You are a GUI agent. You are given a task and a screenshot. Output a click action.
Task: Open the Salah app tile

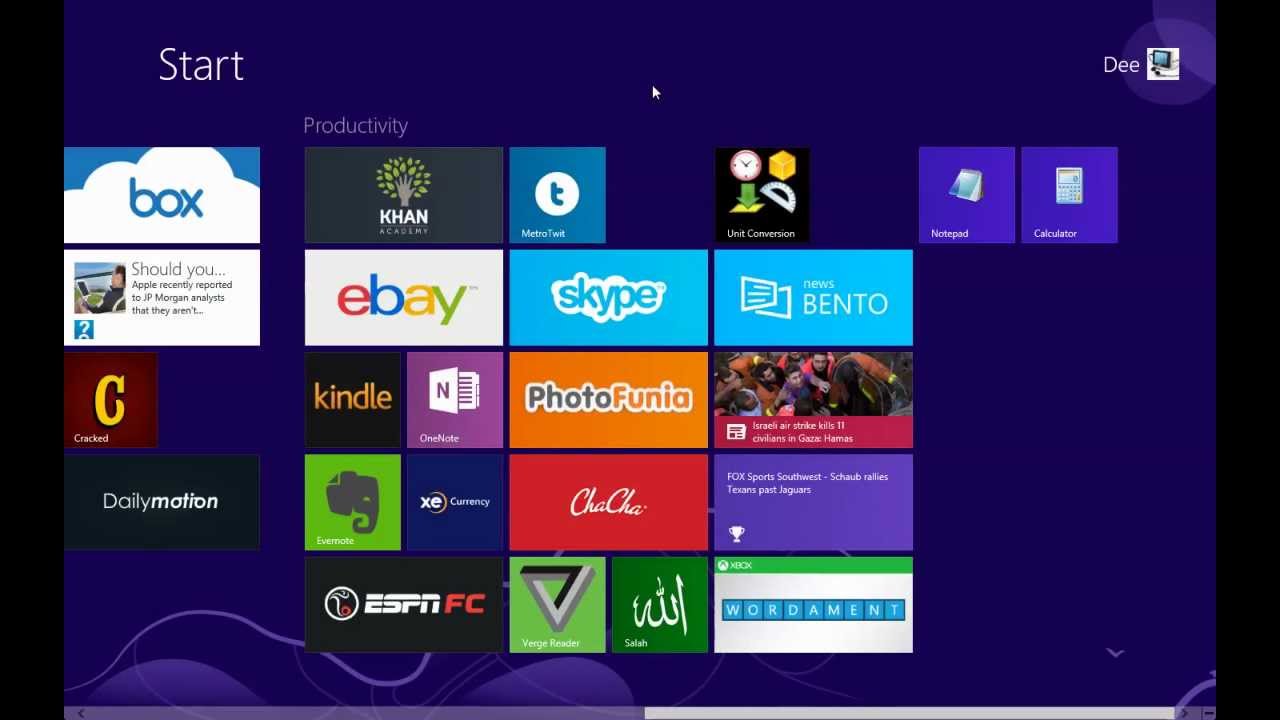[660, 605]
